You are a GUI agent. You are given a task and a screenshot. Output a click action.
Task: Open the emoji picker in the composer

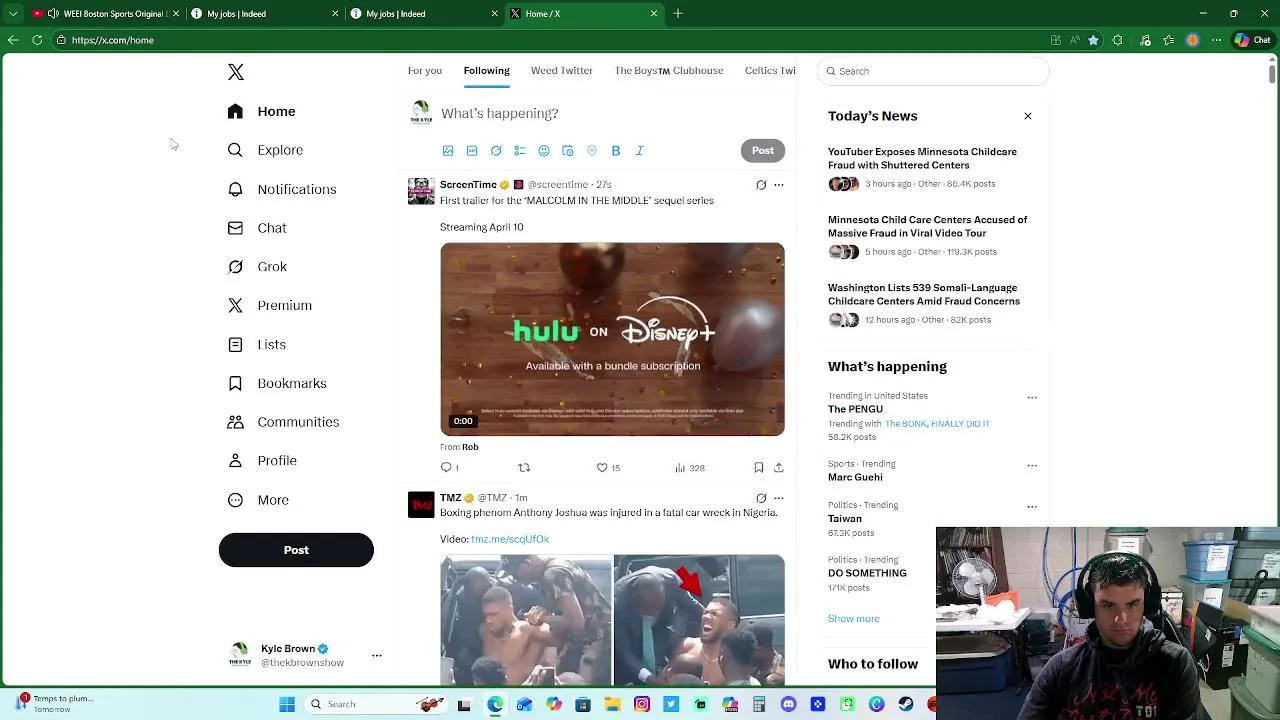pyautogui.click(x=544, y=151)
